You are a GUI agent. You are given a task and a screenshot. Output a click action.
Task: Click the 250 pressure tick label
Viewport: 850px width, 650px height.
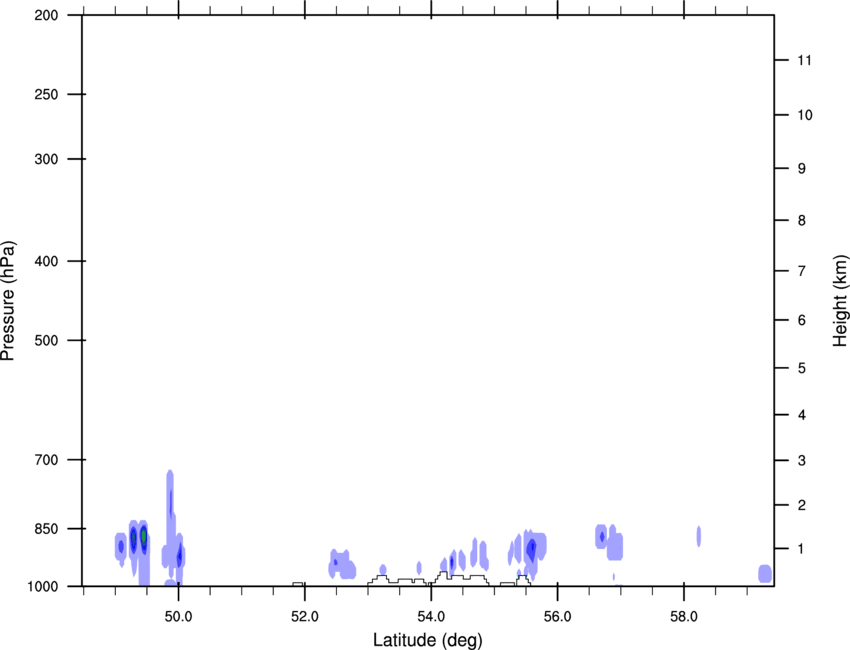[46, 94]
